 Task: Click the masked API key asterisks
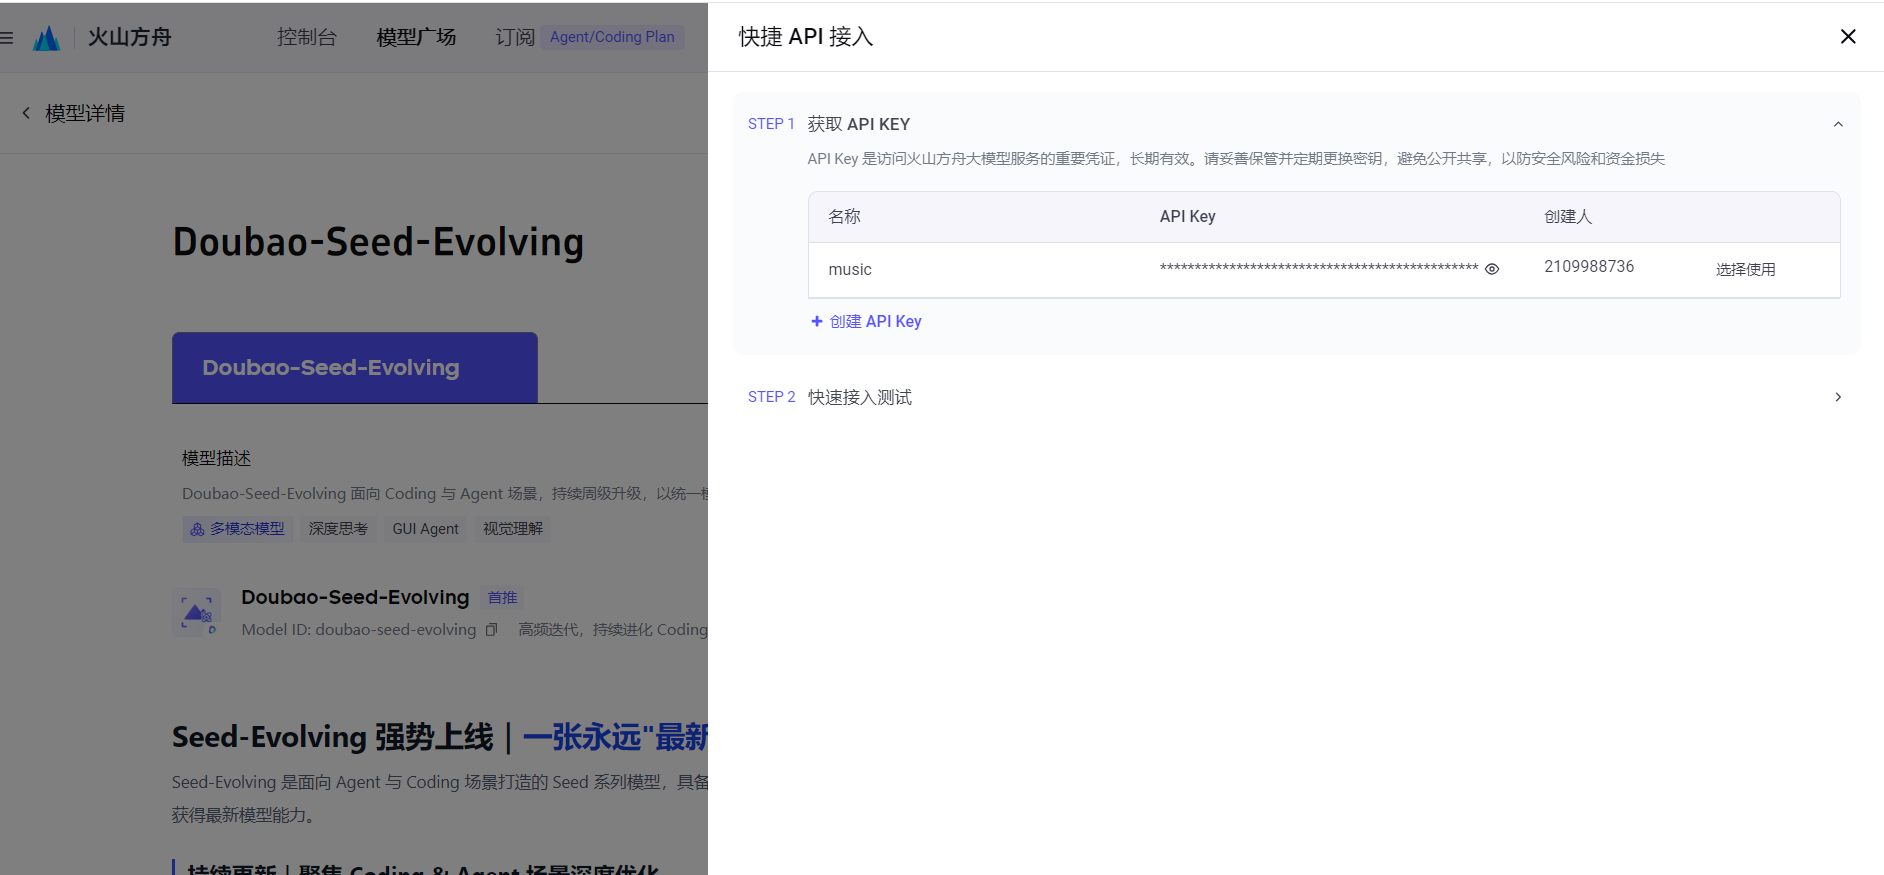tap(1319, 268)
